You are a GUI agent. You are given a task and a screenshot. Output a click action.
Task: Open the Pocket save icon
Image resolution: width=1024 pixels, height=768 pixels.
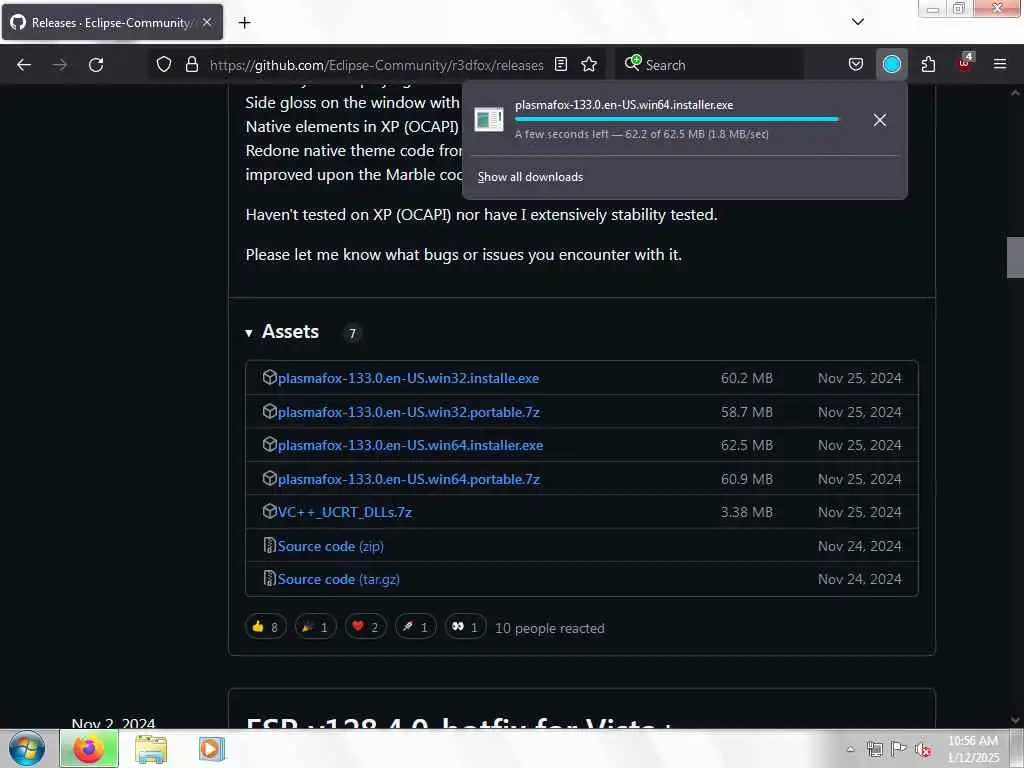[856, 64]
